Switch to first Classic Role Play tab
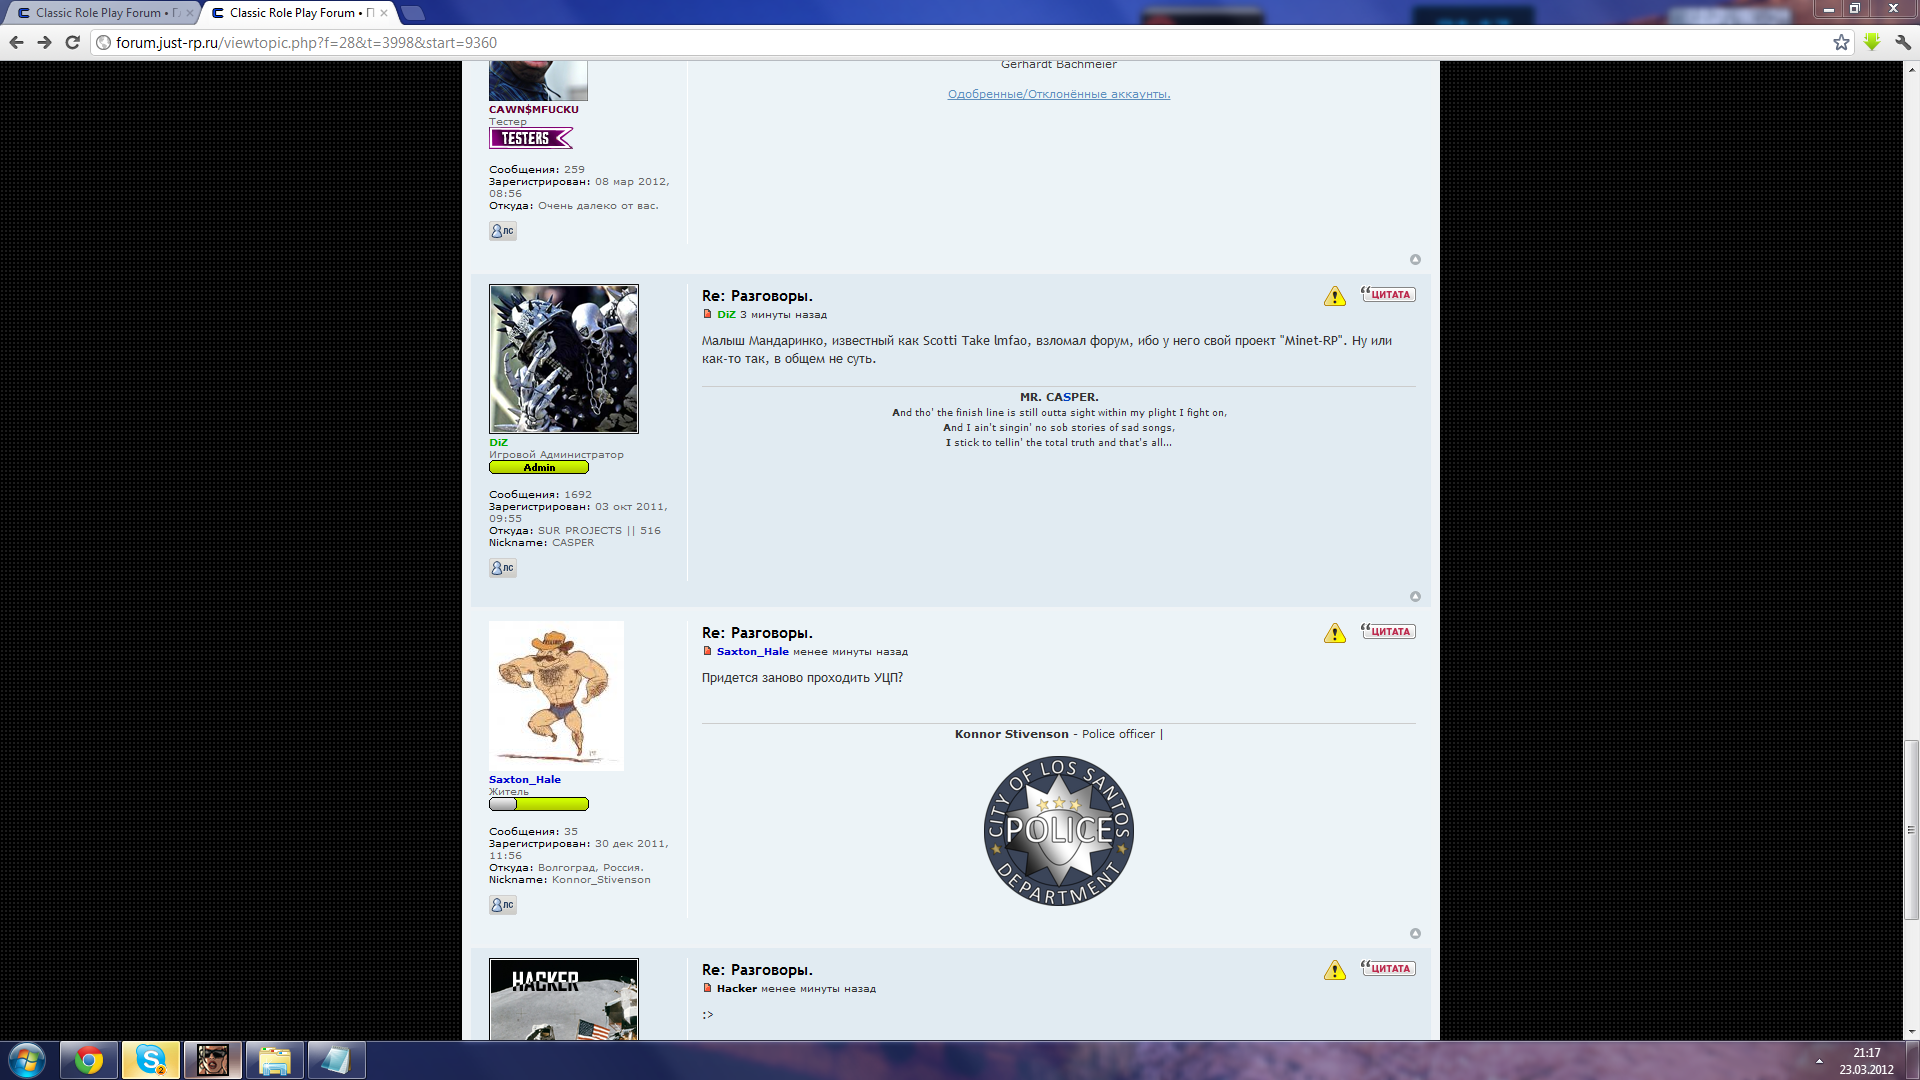The width and height of the screenshot is (1920, 1080). 100,13
